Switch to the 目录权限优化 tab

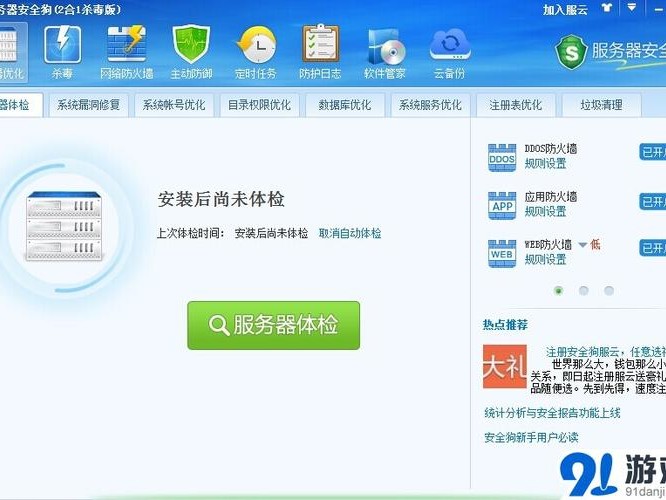tap(260, 105)
